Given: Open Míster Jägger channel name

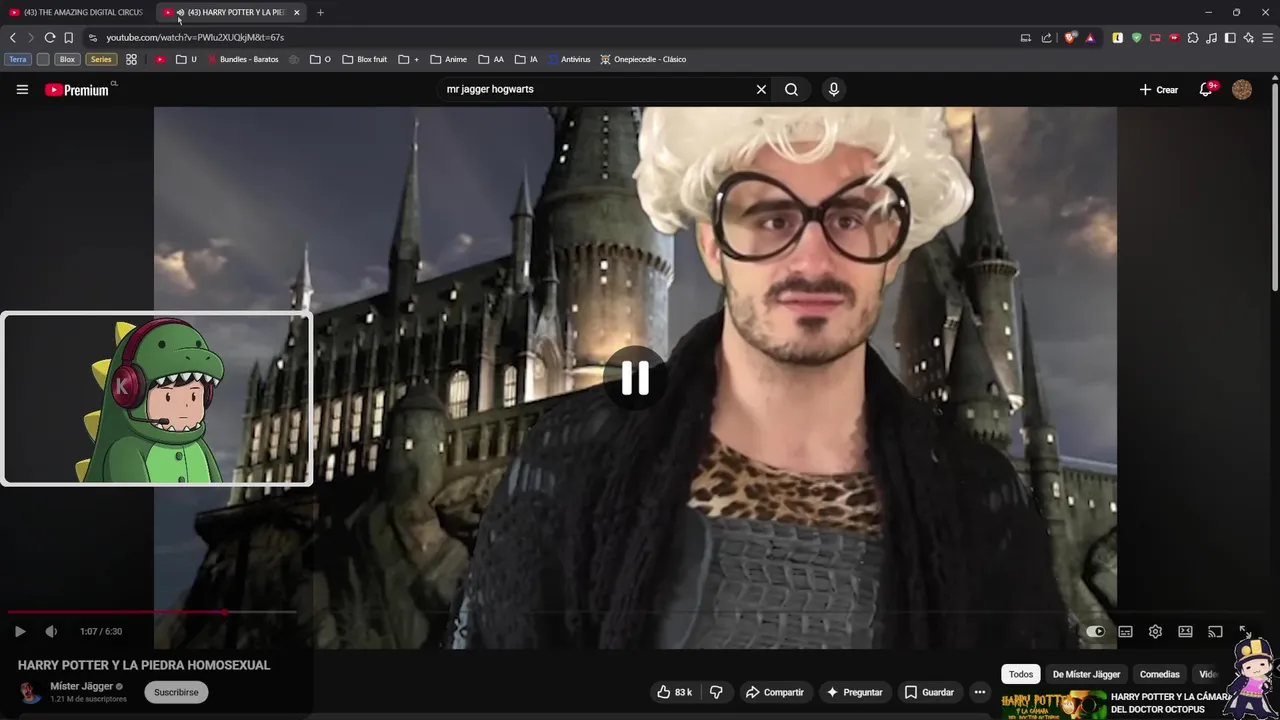Looking at the screenshot, I should click(82, 686).
